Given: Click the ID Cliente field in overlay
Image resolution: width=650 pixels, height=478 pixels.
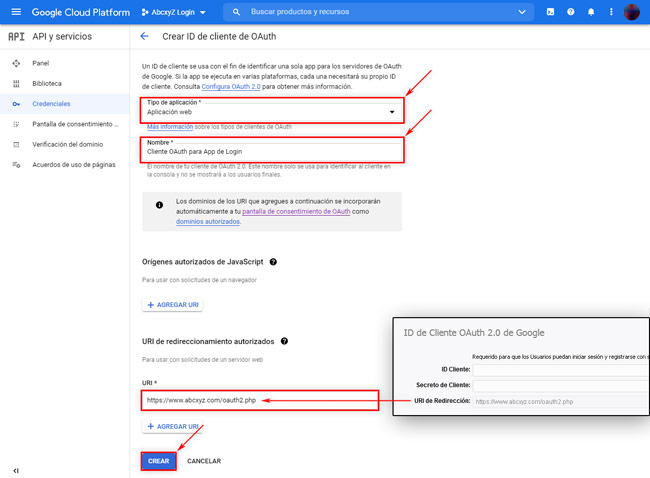Looking at the screenshot, I should coord(561,370).
